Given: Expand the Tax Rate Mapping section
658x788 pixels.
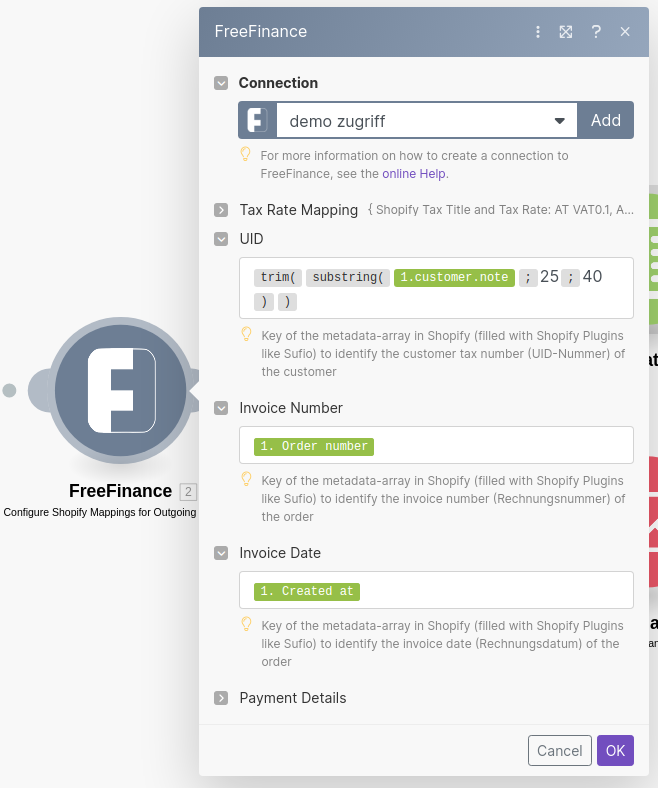Looking at the screenshot, I should pos(221,210).
